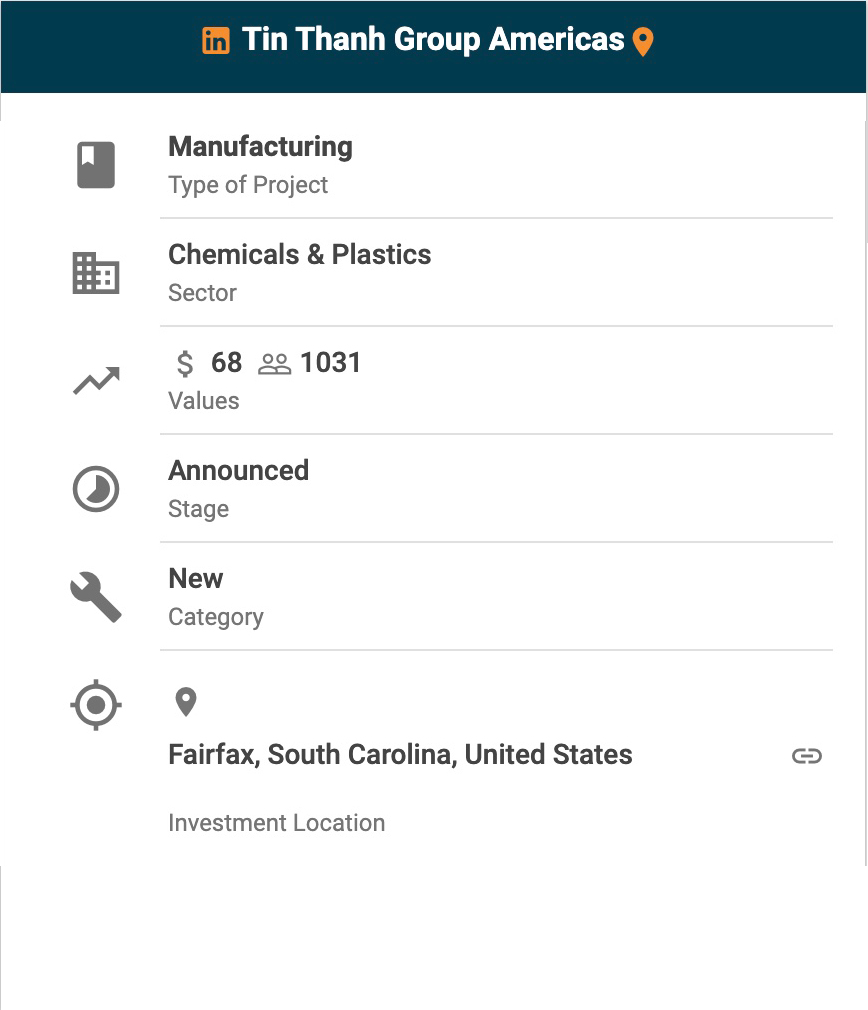
Task: Click the crosshair target location icon
Action: 96,705
